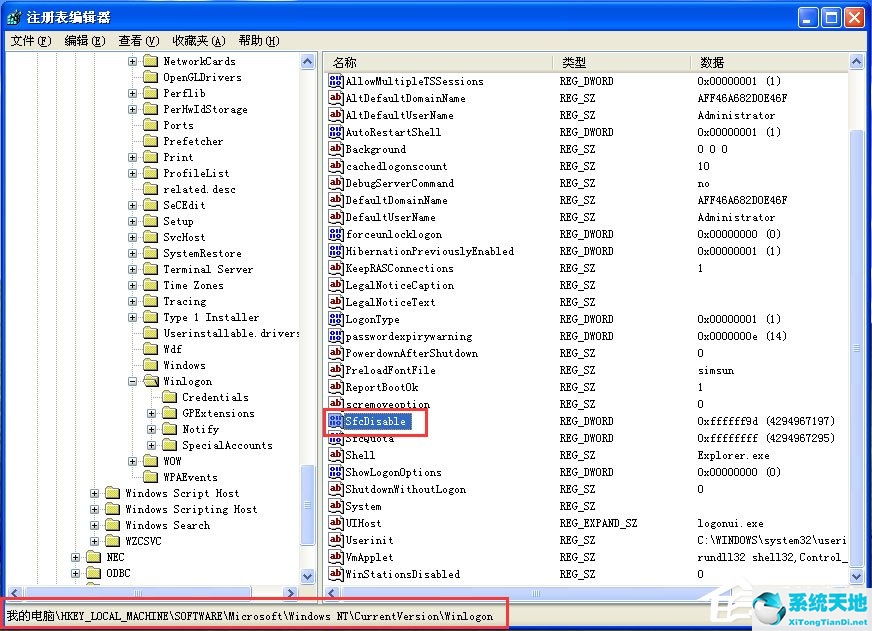872x631 pixels.
Task: Click the Credentials folder icon
Action: coord(171,397)
